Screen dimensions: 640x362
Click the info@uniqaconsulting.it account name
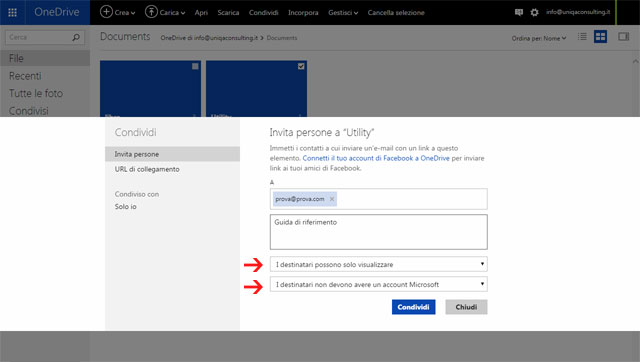pos(578,12)
